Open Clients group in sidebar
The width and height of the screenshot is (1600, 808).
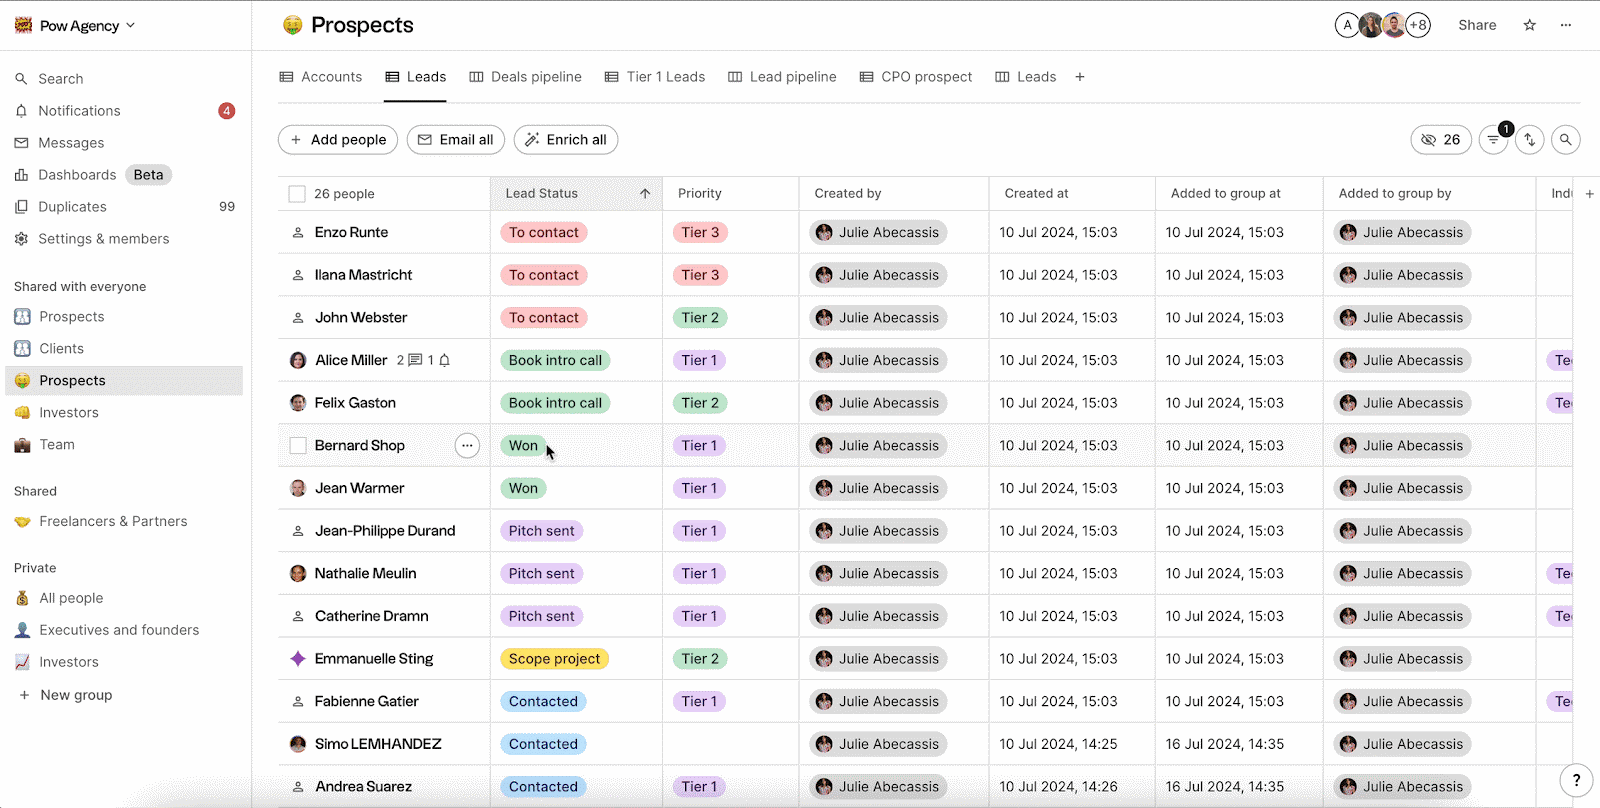(61, 349)
